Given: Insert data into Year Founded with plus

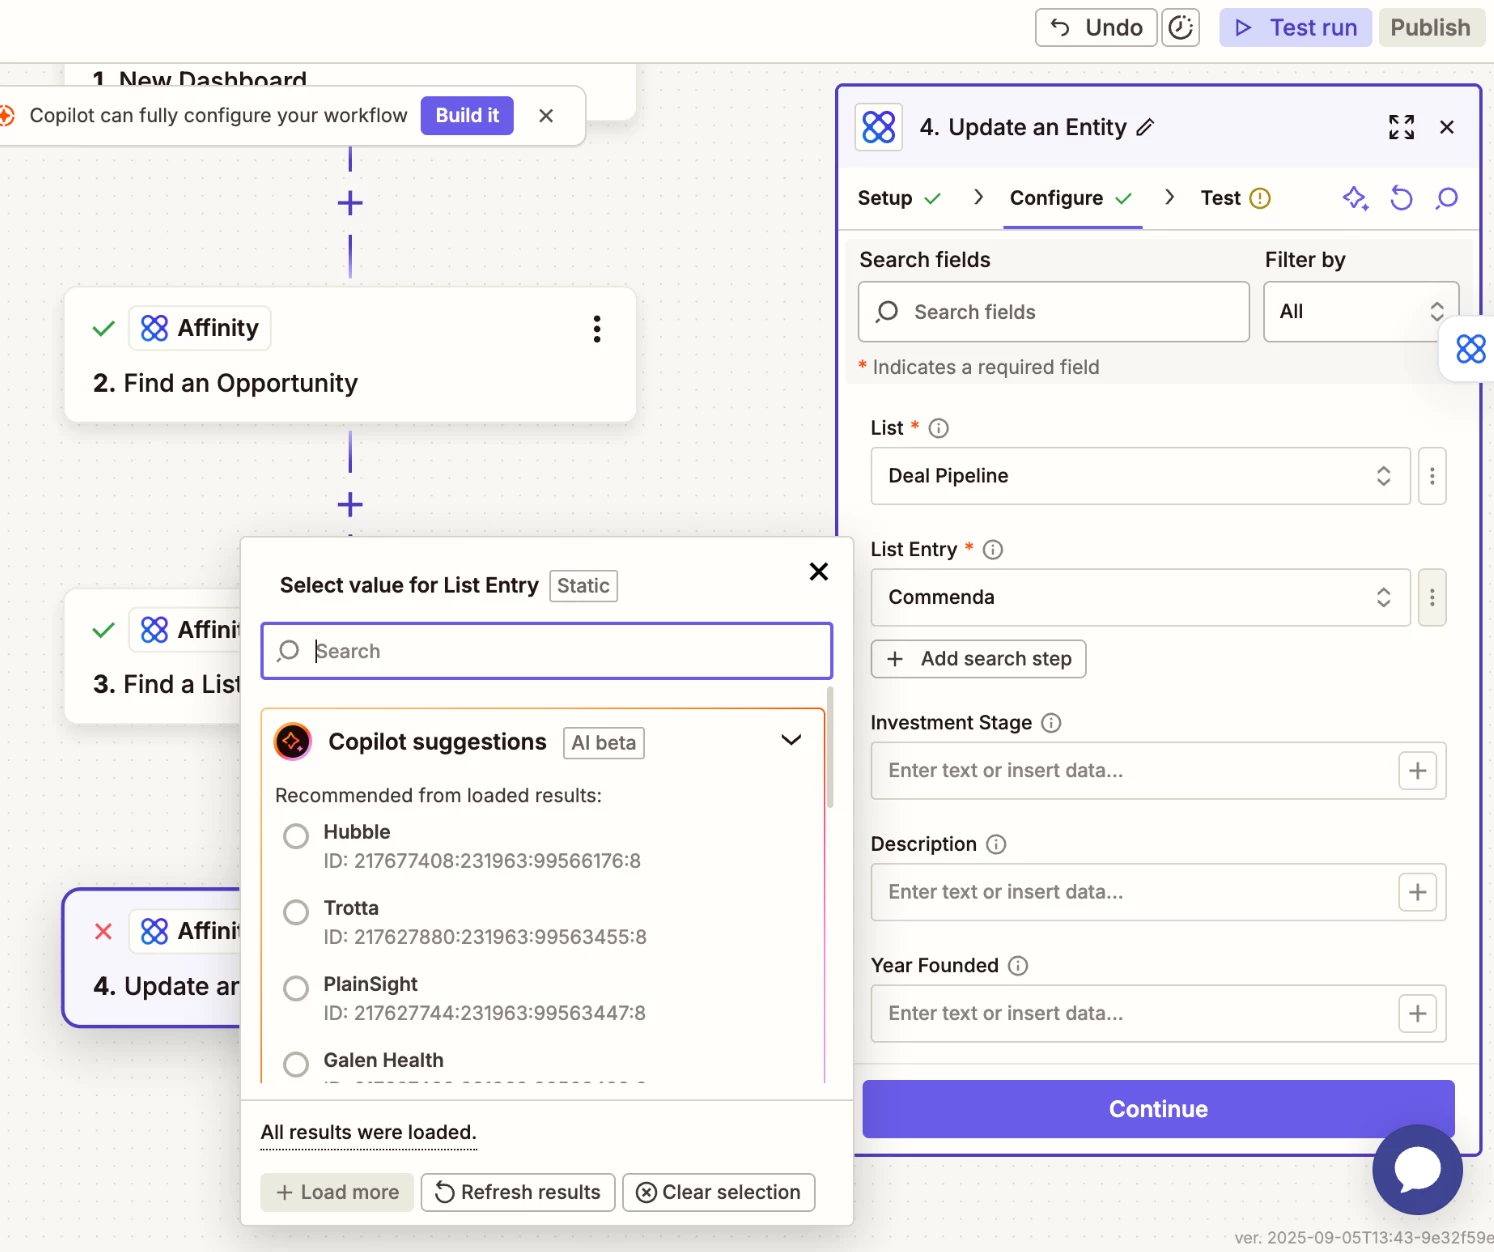Looking at the screenshot, I should 1417,1013.
